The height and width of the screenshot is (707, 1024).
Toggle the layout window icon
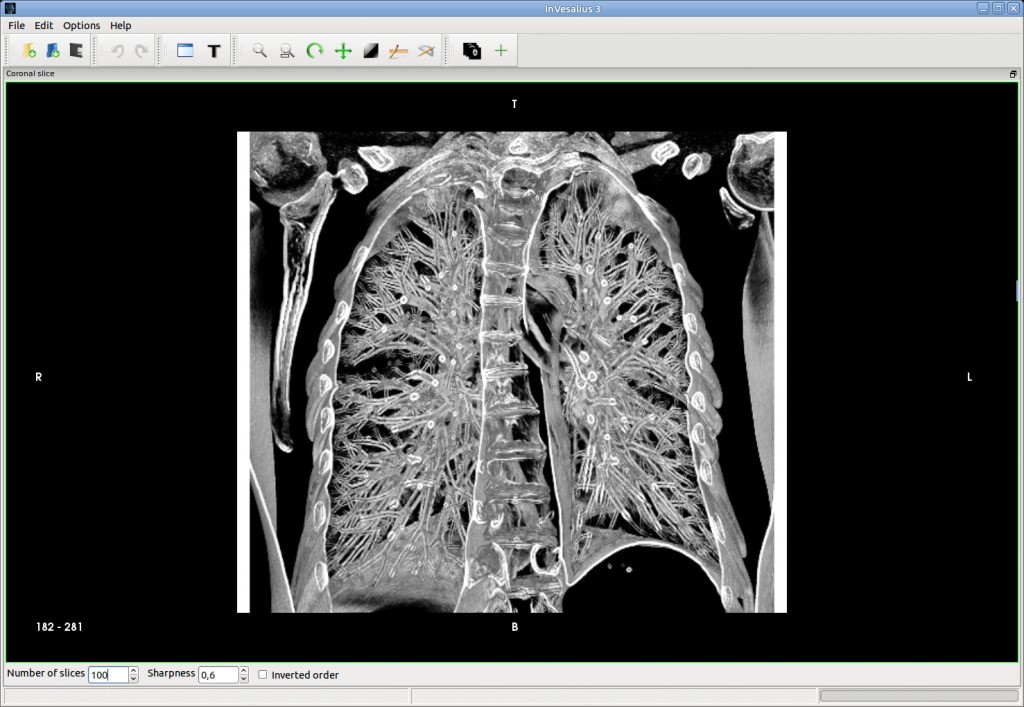point(185,51)
